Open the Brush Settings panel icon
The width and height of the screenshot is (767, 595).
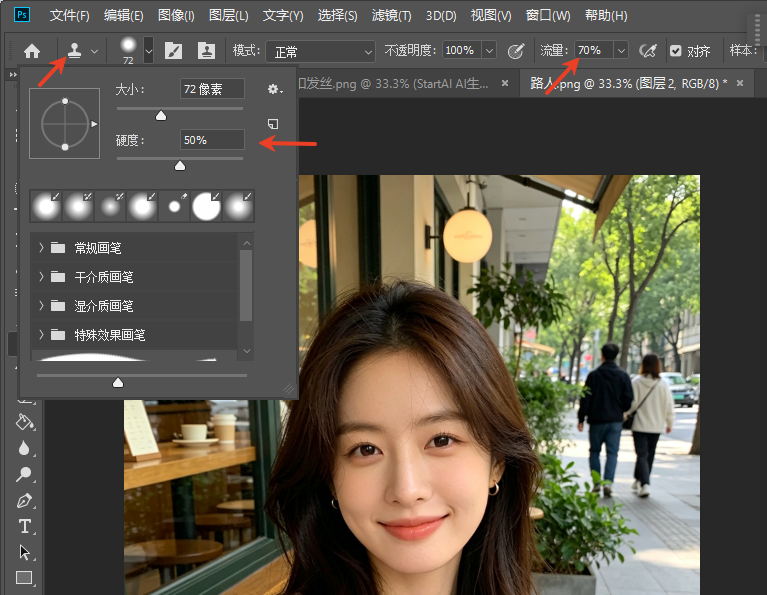[x=173, y=50]
